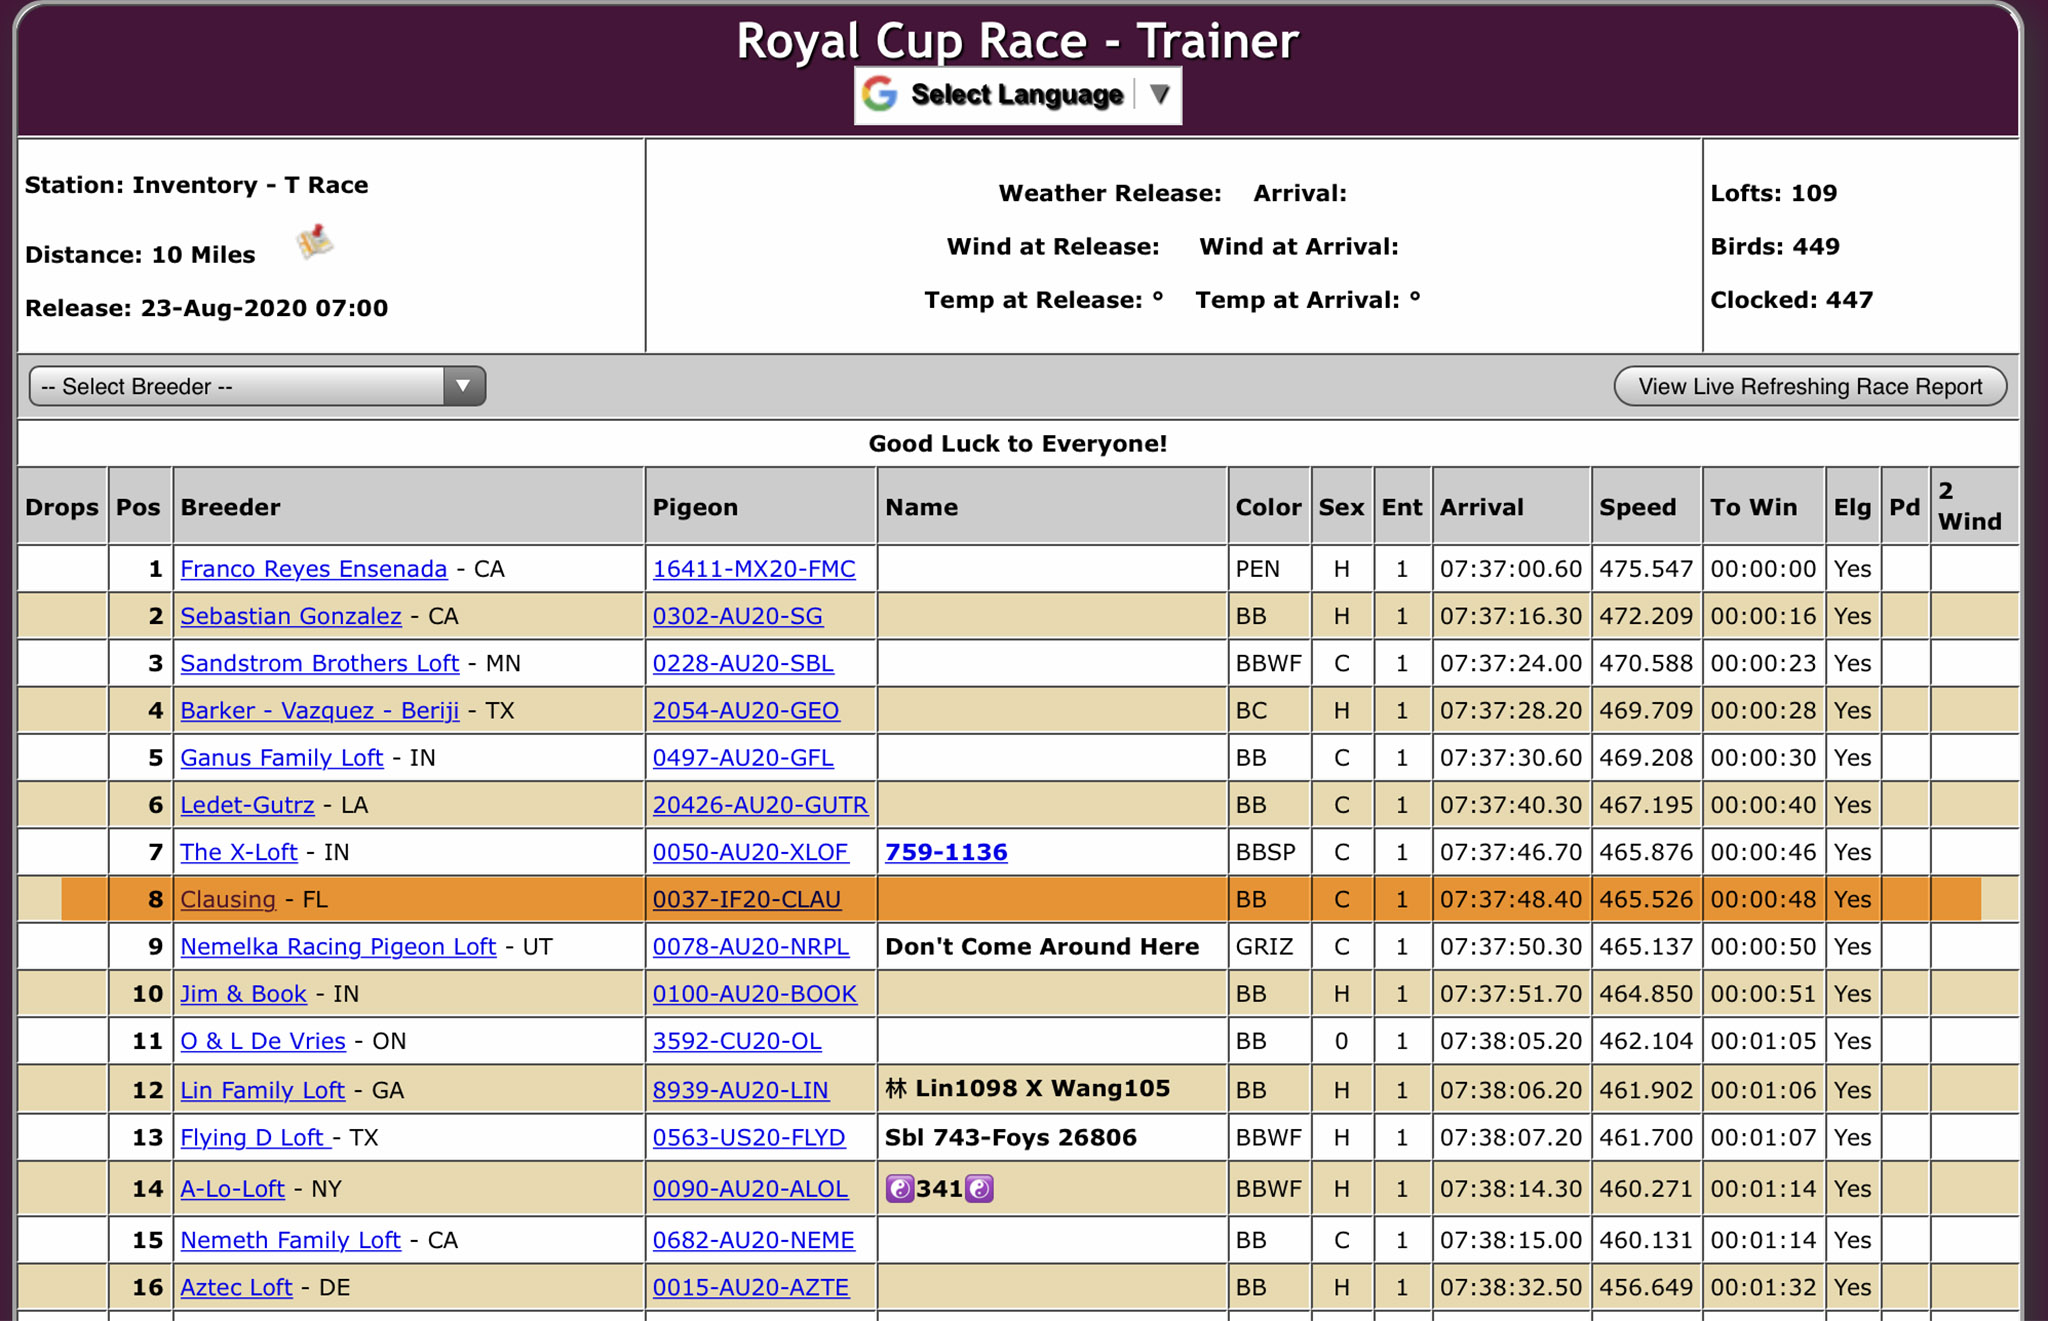Viewport: 2048px width, 1321px height.
Task: Open Sandstrom Brothers Loft breeder link
Action: click(x=319, y=663)
